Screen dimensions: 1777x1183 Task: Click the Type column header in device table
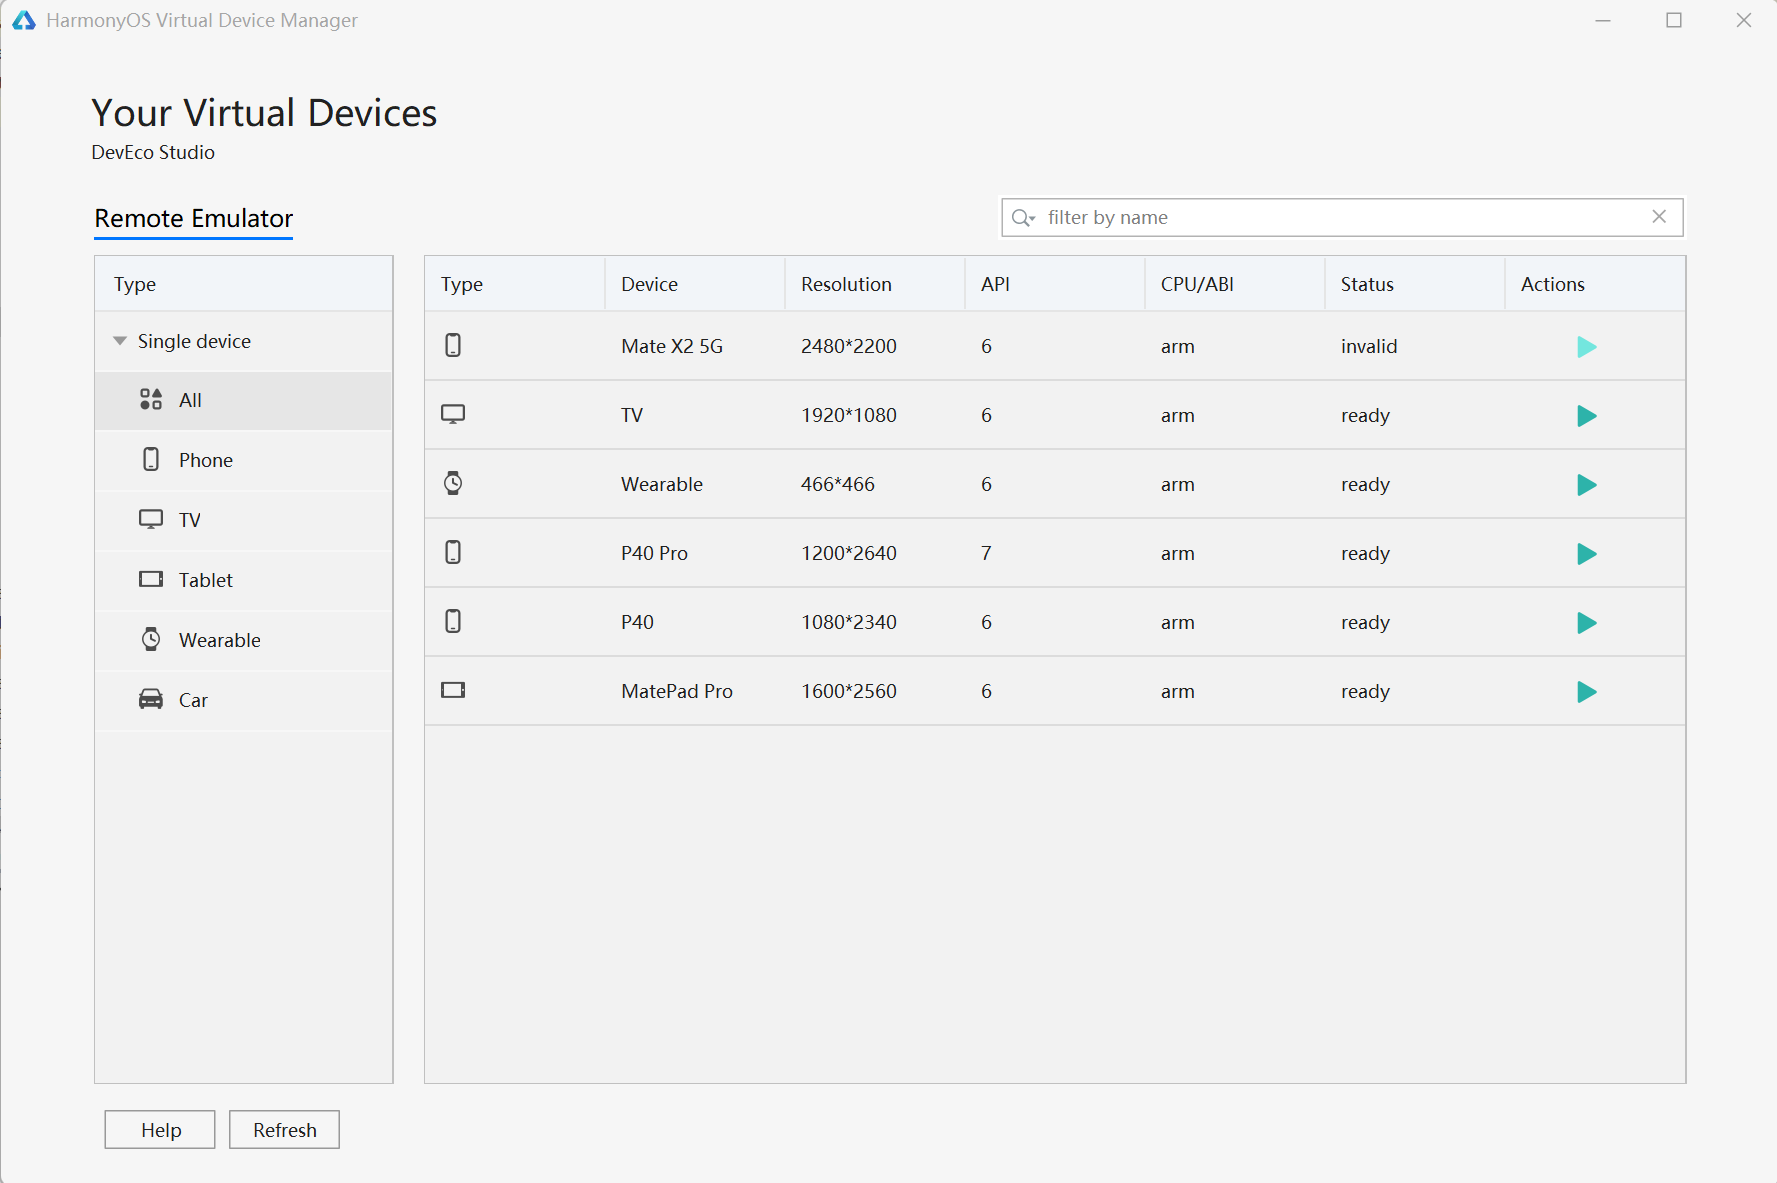pos(515,284)
